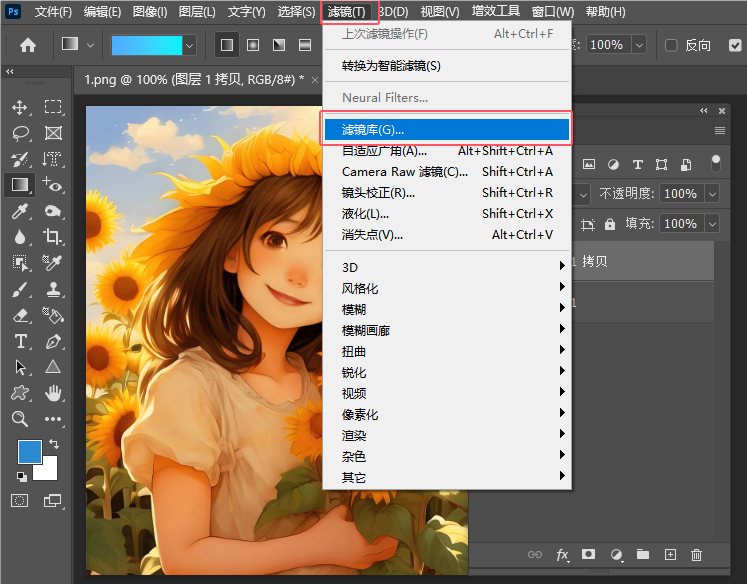The width and height of the screenshot is (747, 584).
Task: Choose reflected gradient style
Action: point(305,45)
